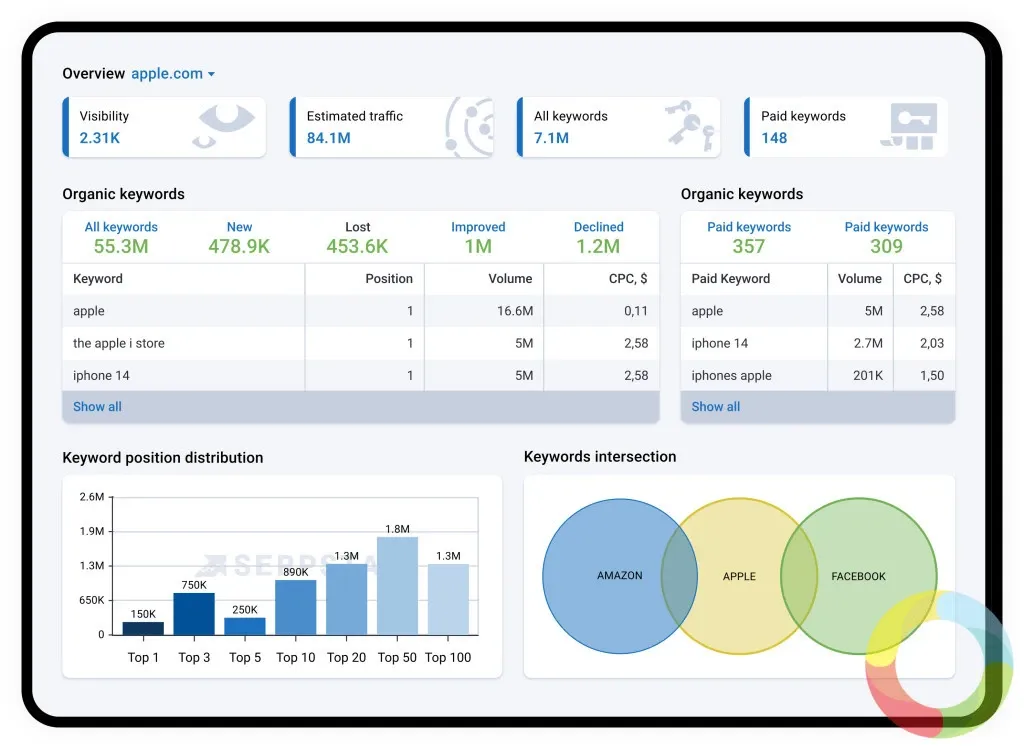Click the eye icon on Visibility card
This screenshot has width=1024, height=749.
coord(223,125)
